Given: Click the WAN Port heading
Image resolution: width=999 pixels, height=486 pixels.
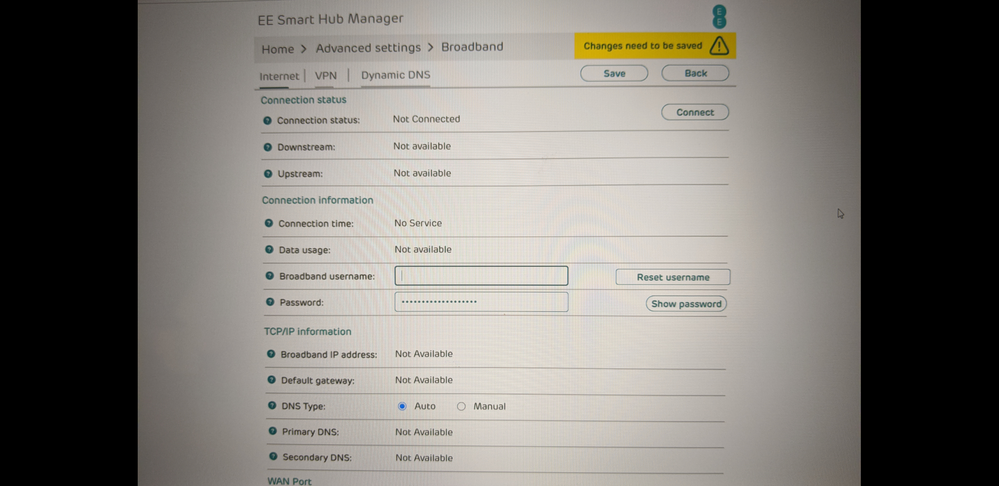Looking at the screenshot, I should click(289, 482).
